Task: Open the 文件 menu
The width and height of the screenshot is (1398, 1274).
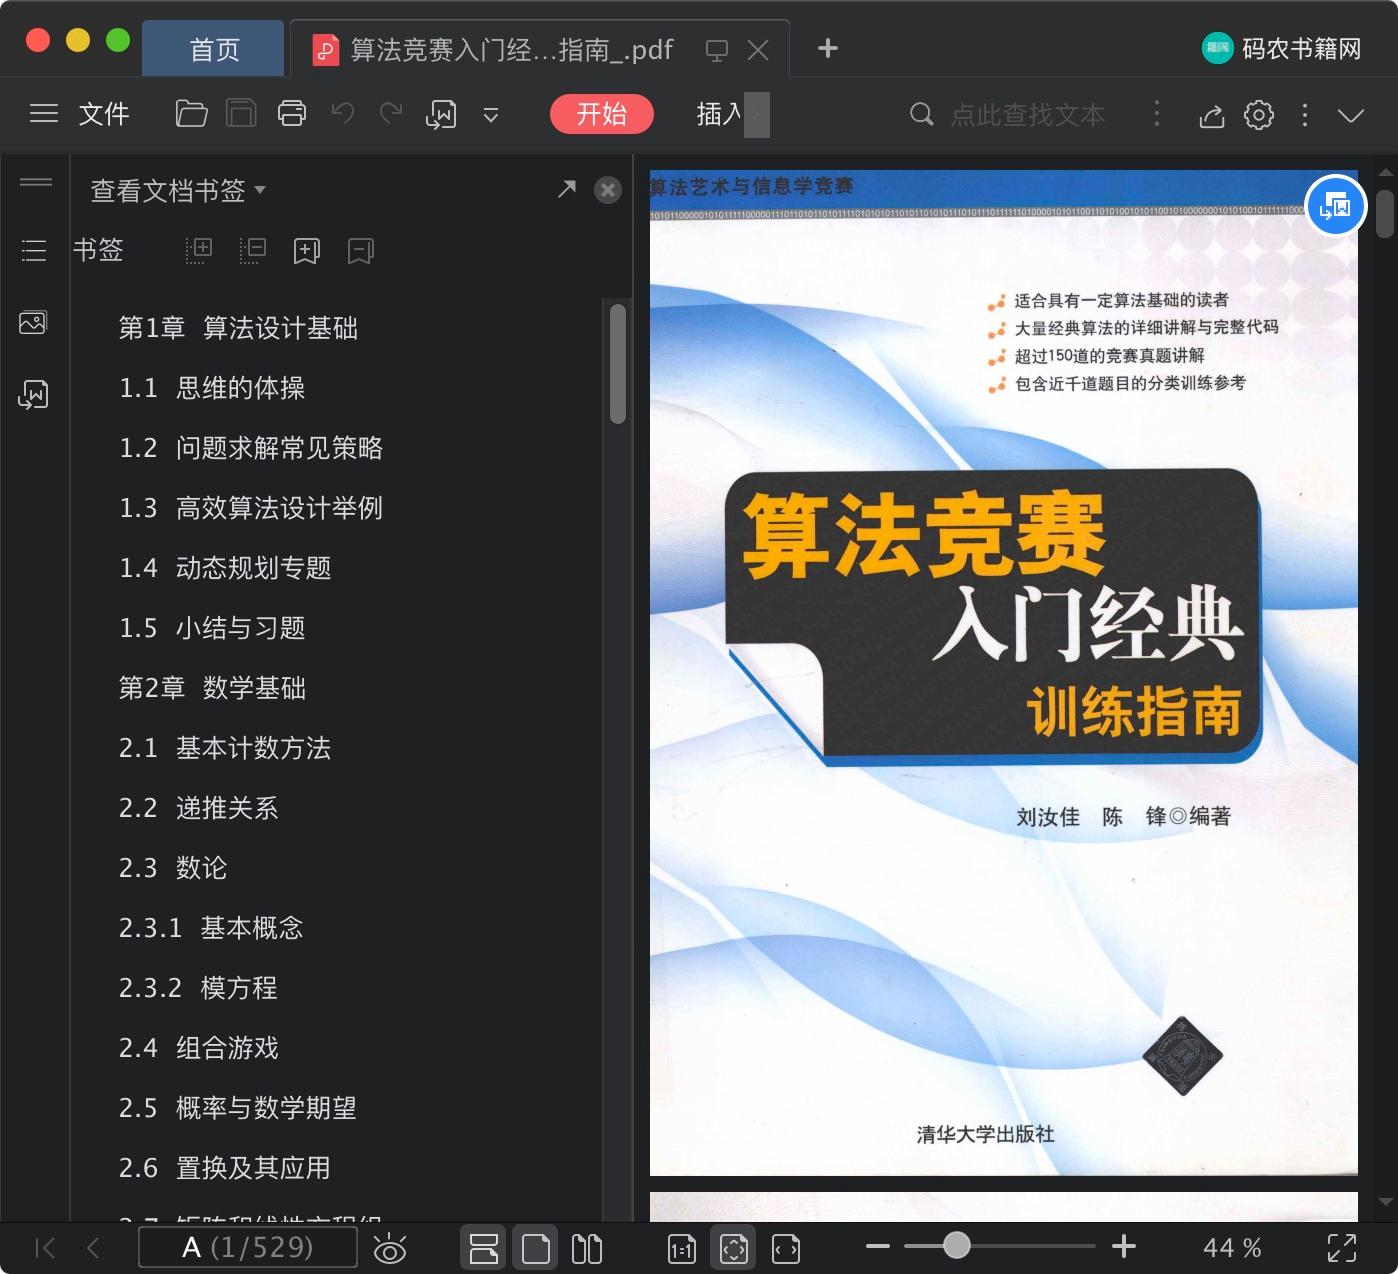Action: (x=104, y=114)
